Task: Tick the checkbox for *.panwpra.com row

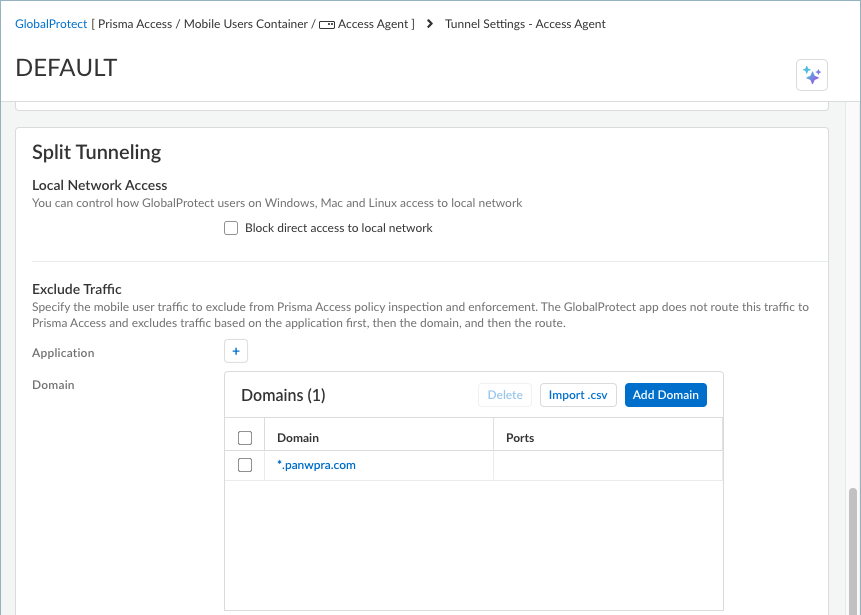Action: click(245, 465)
